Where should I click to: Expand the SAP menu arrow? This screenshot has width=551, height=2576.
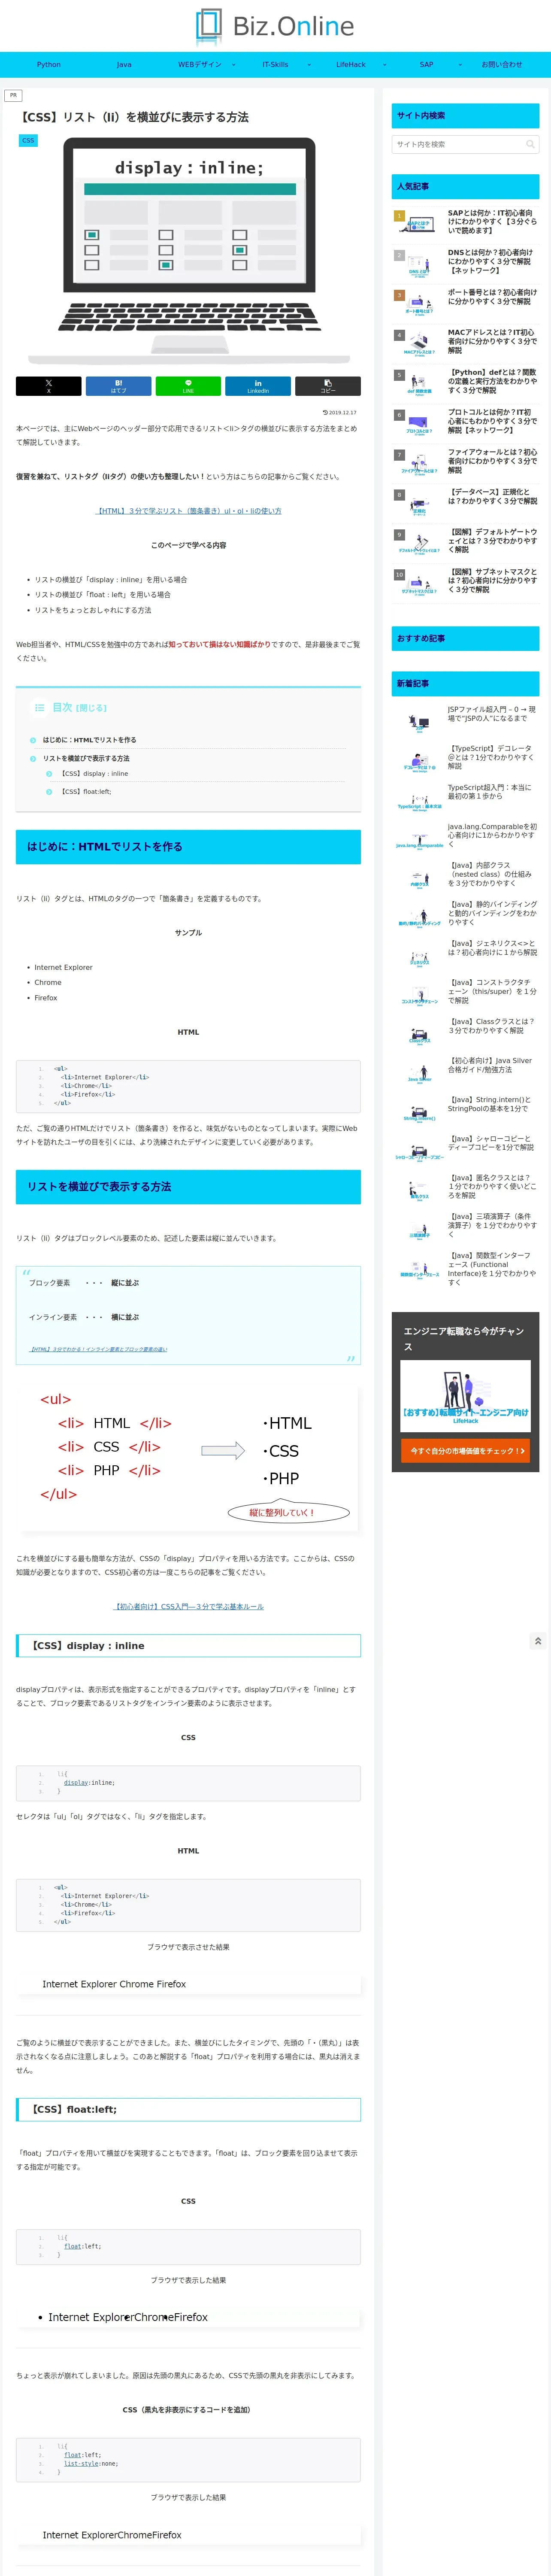[460, 64]
